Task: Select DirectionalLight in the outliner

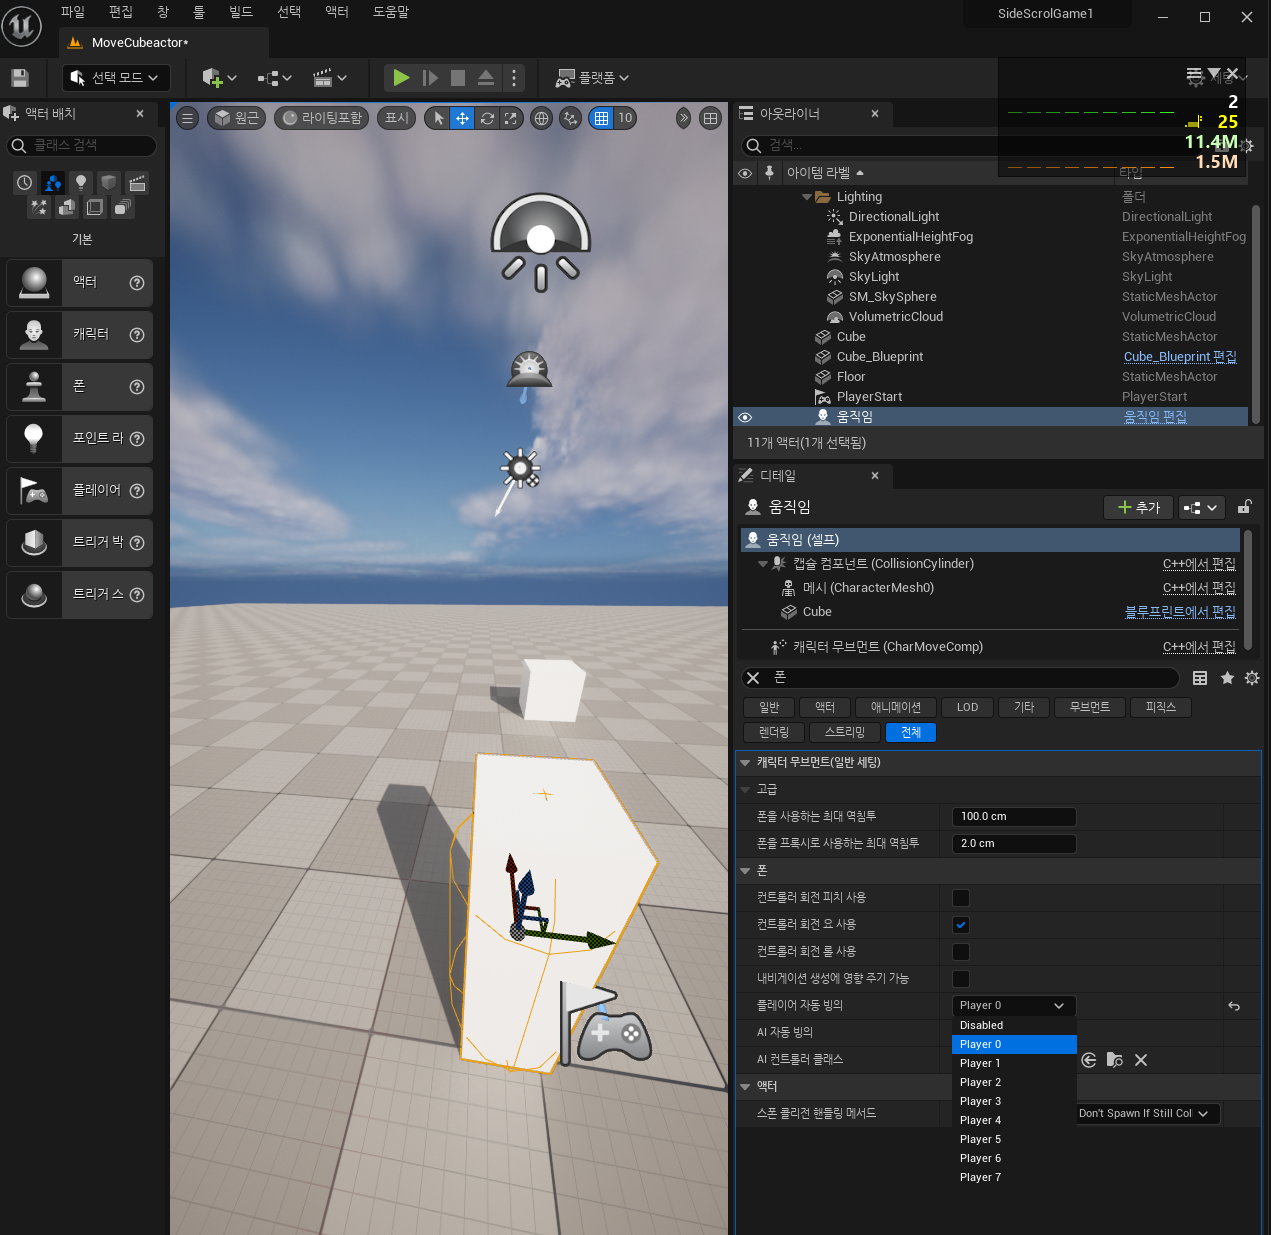Action: pos(893,217)
